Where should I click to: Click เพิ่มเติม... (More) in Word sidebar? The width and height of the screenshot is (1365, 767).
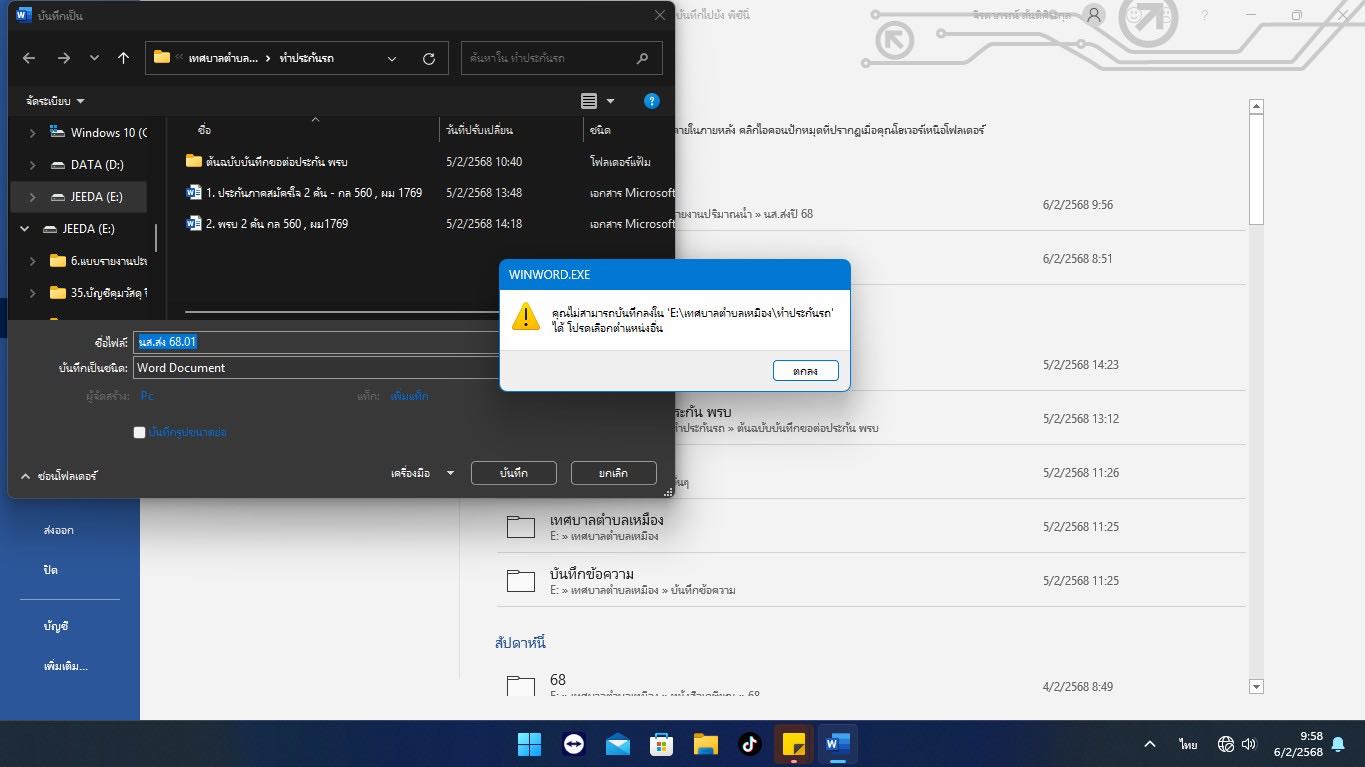66,666
